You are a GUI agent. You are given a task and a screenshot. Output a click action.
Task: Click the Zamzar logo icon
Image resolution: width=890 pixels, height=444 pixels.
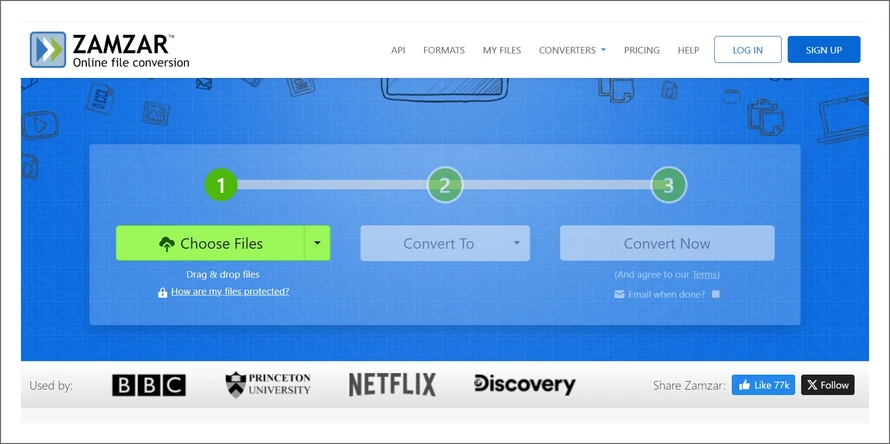click(47, 49)
